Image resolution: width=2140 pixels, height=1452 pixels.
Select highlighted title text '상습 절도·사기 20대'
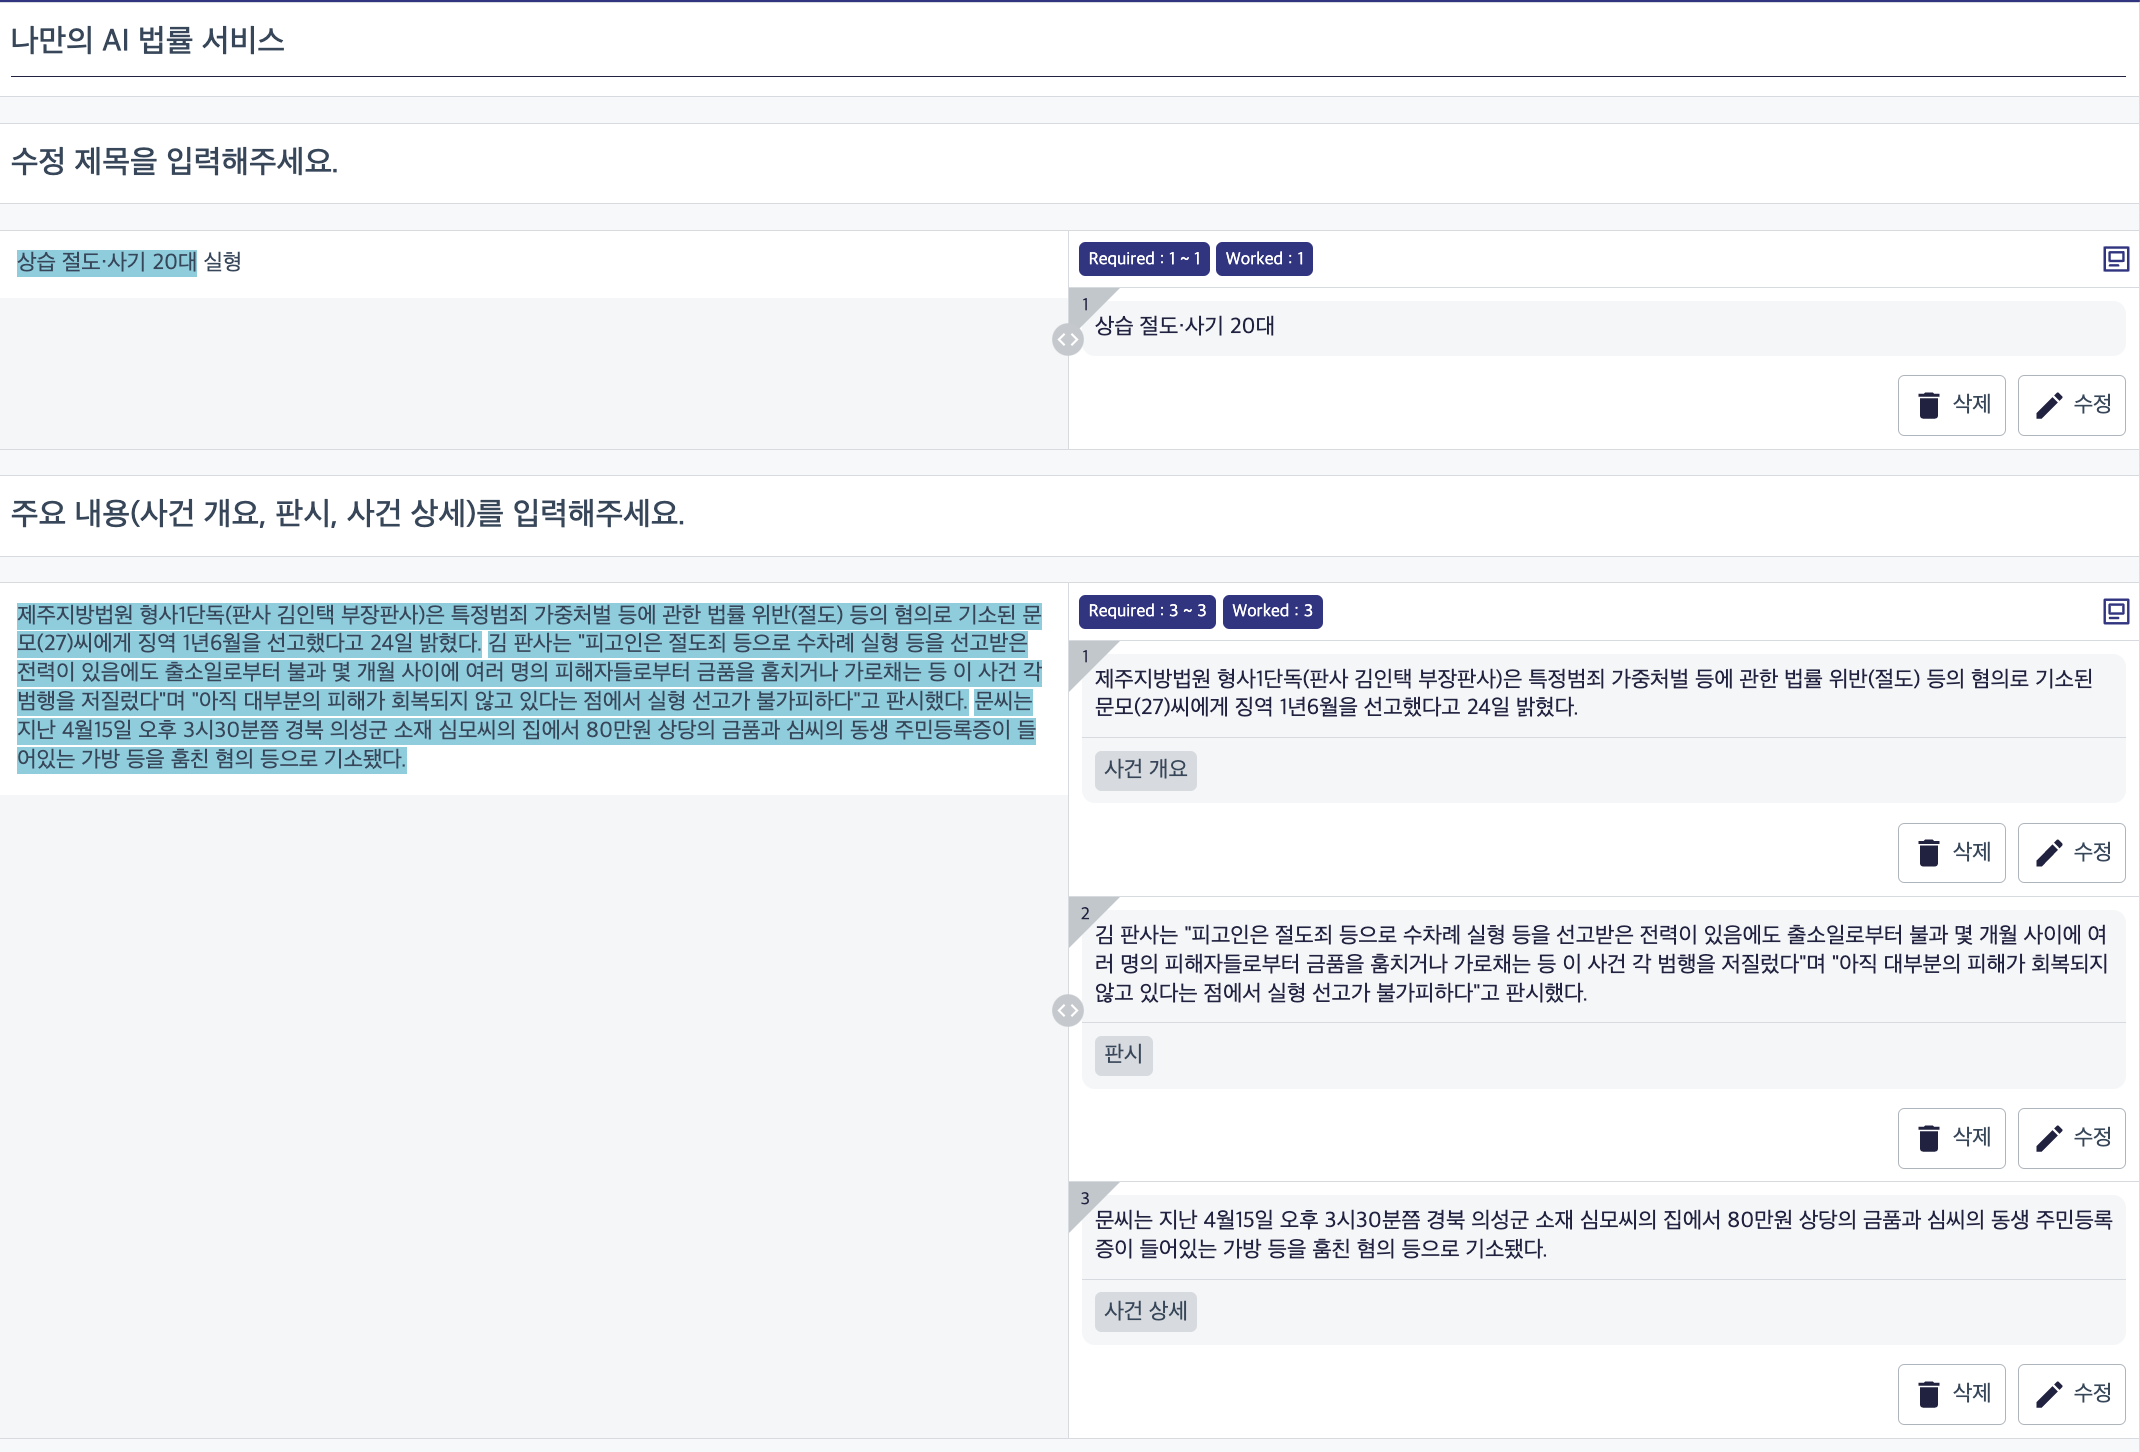107,262
